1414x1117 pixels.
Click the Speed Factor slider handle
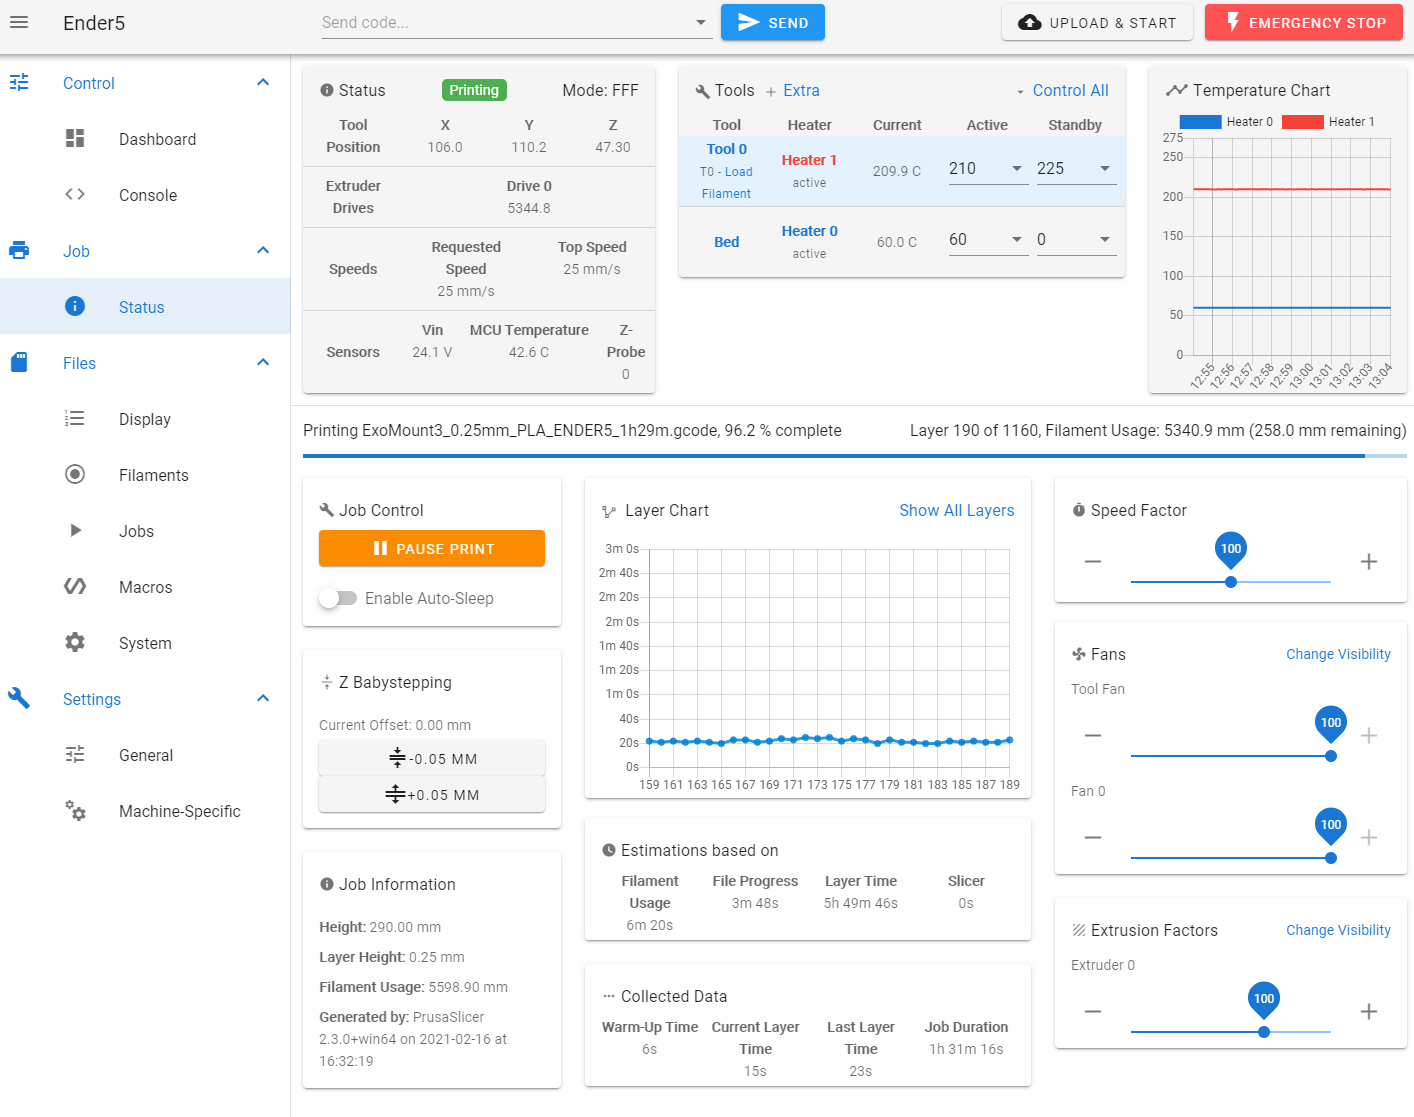point(1231,582)
